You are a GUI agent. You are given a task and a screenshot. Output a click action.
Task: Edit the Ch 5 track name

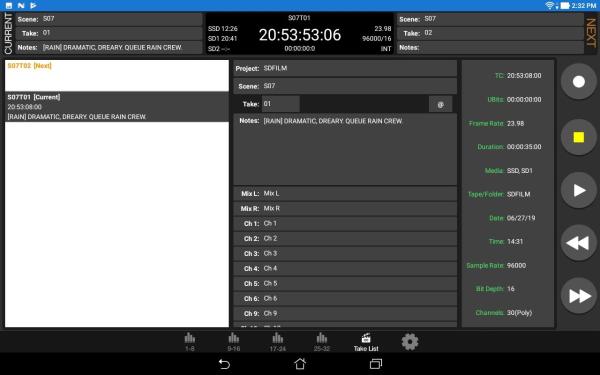click(x=345, y=284)
